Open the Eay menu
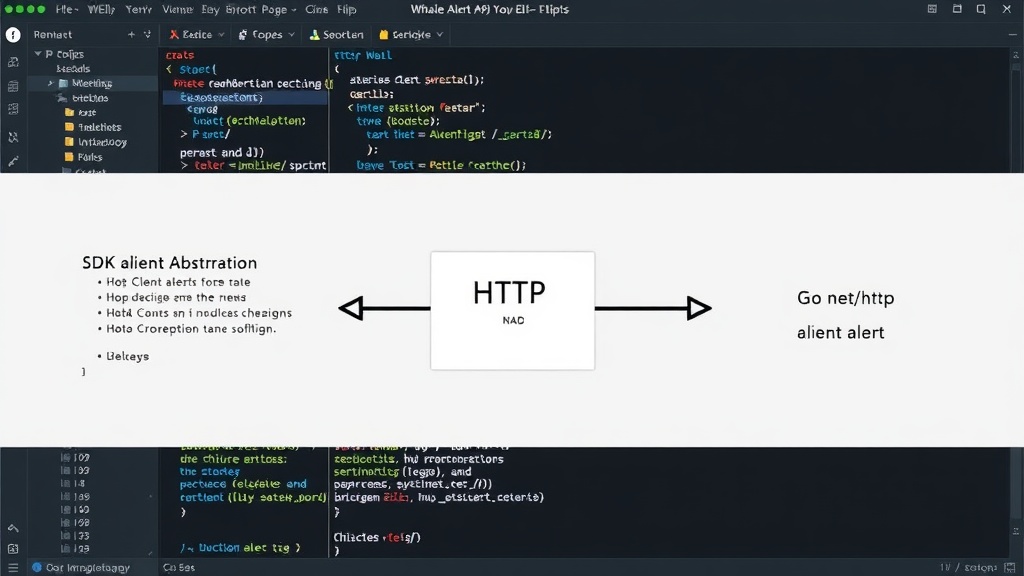Viewport: 1024px width, 576px height. point(210,9)
